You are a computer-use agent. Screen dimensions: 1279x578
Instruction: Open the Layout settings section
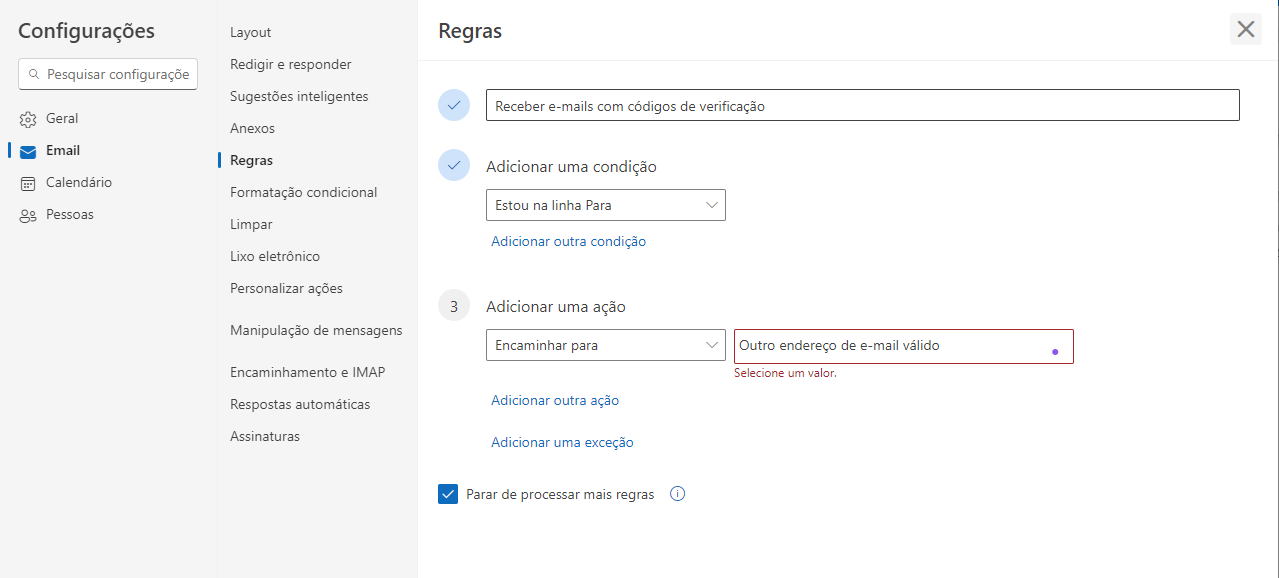[251, 32]
